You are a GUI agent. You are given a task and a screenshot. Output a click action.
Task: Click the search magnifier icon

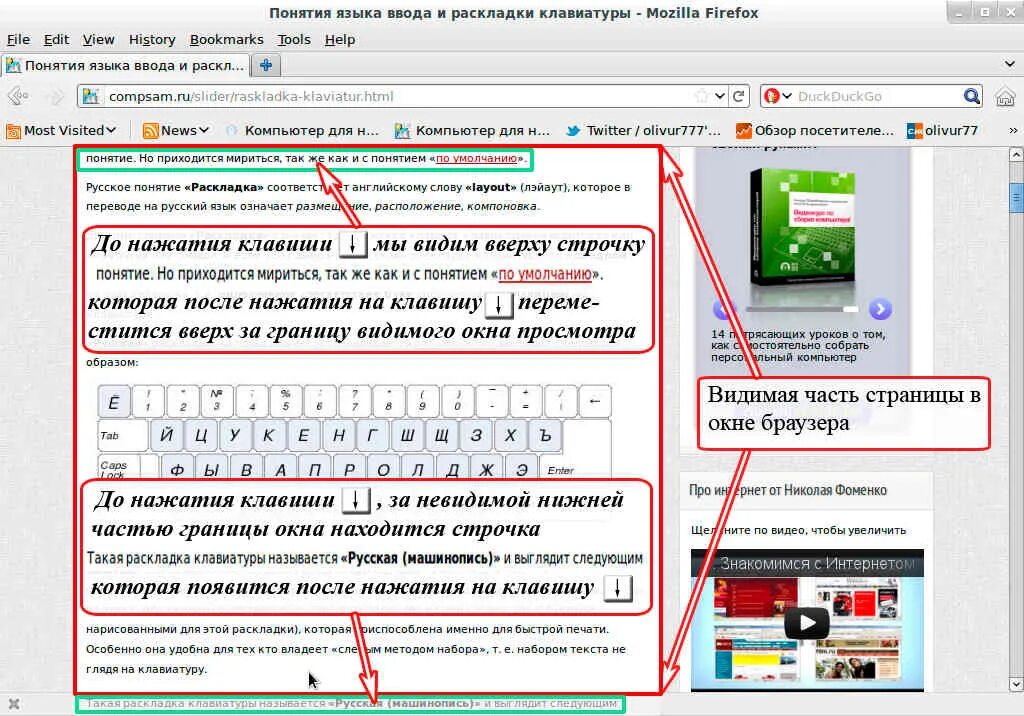pyautogui.click(x=972, y=97)
